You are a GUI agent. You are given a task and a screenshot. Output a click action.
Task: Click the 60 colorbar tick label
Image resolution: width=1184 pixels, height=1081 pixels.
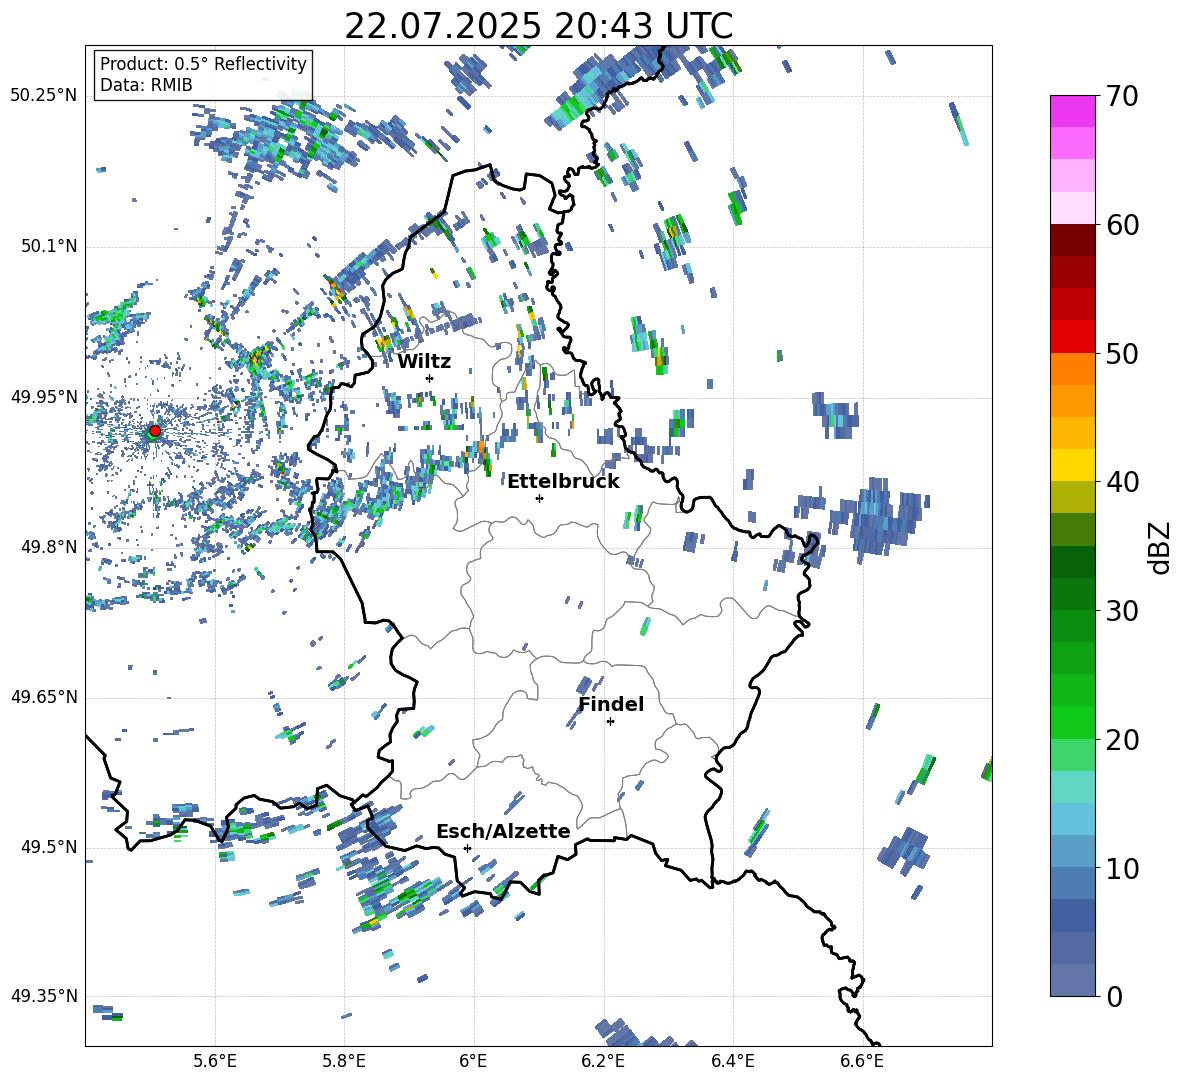coord(1122,225)
